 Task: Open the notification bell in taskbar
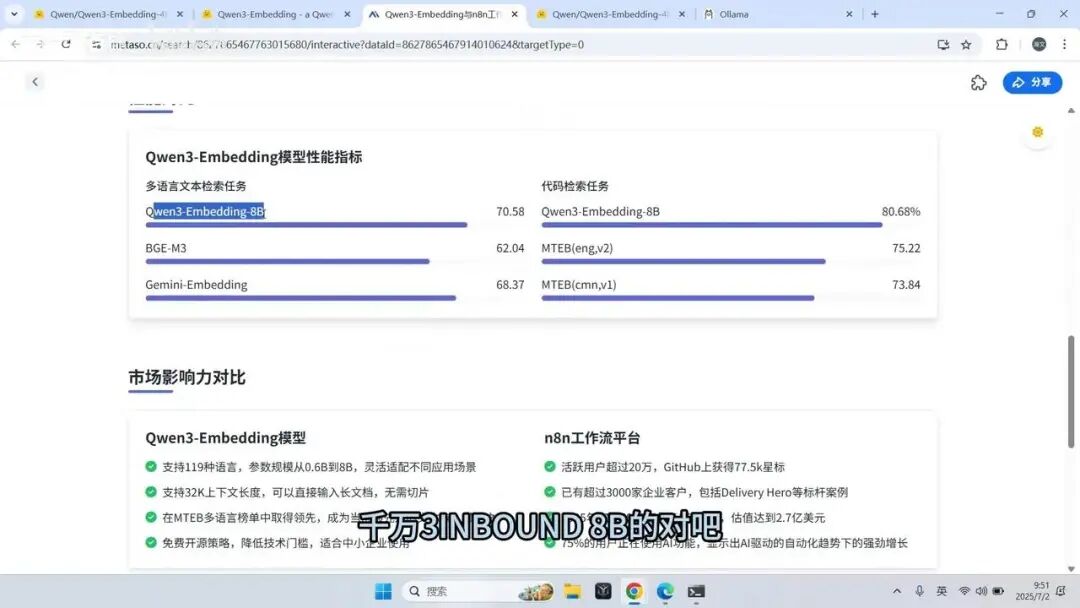click(x=1061, y=591)
